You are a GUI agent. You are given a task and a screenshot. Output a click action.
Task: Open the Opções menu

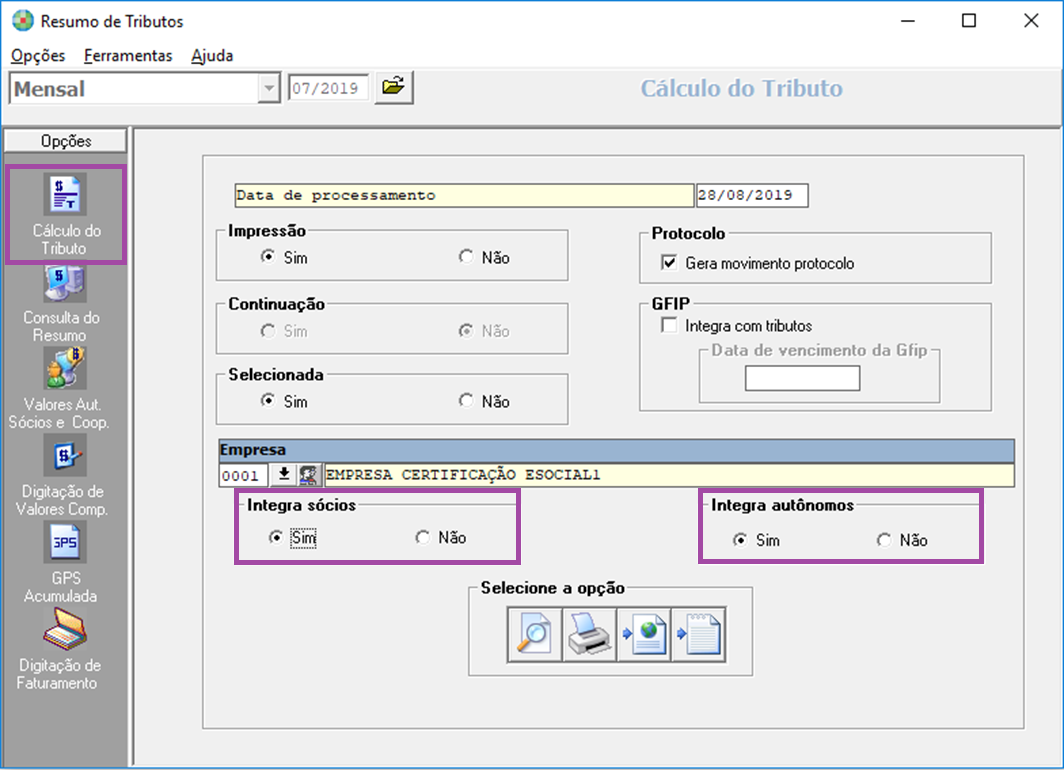(38, 56)
